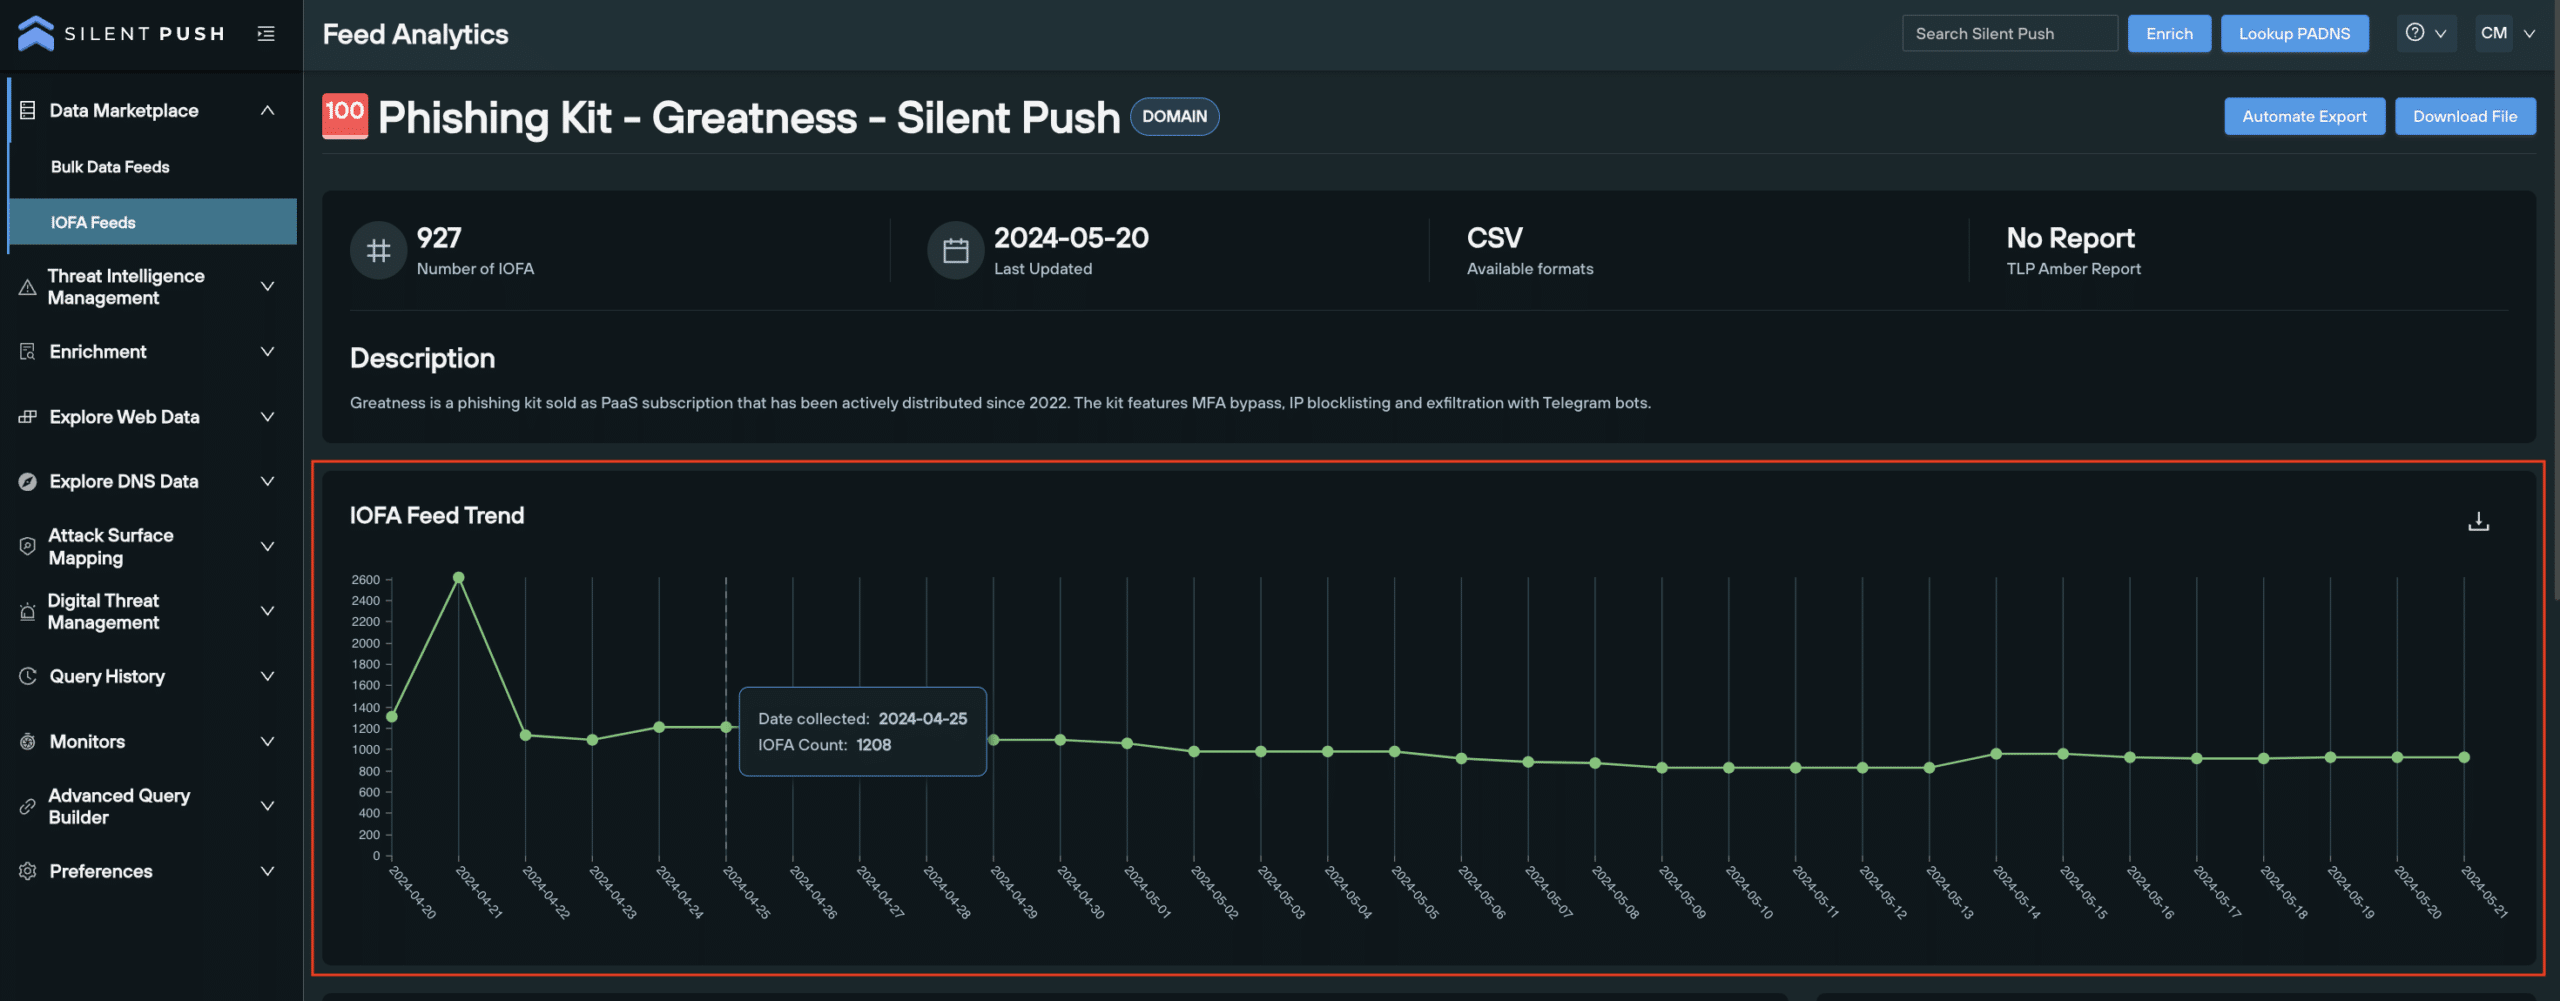Open the CM user account dropdown
Image resolution: width=2560 pixels, height=1001 pixels.
tap(2506, 33)
